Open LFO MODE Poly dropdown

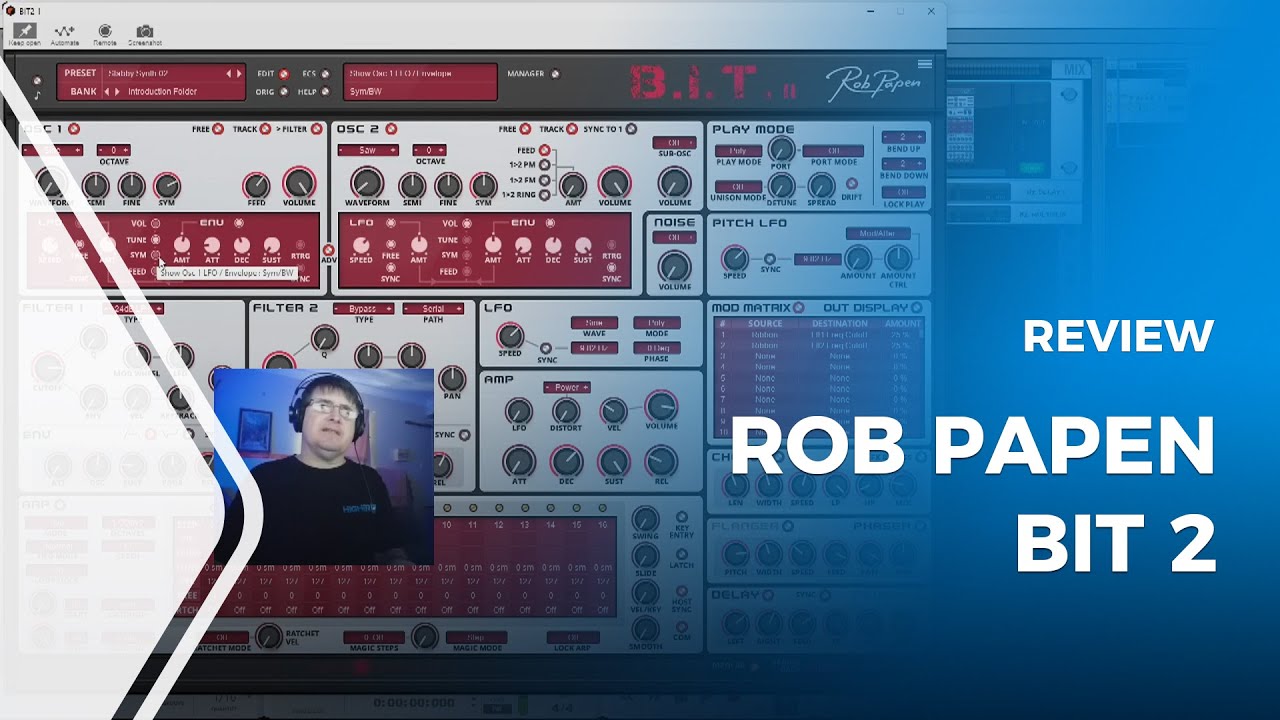(657, 323)
